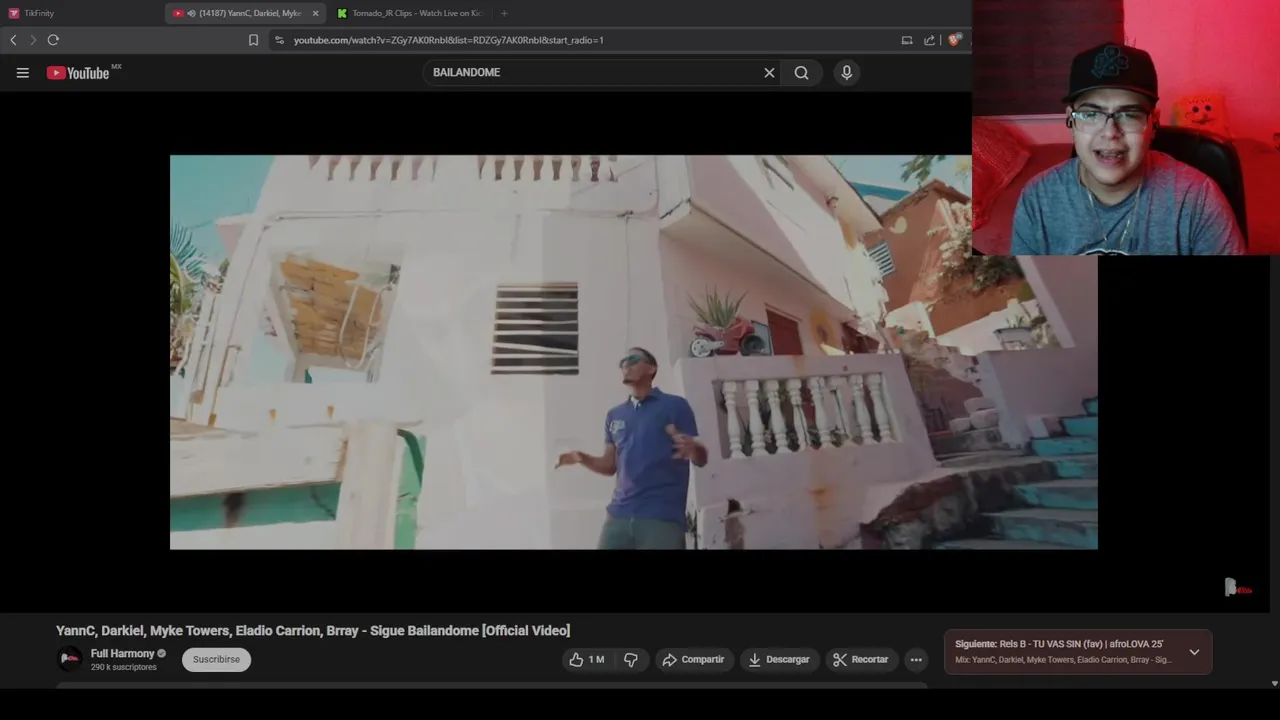1280x720 pixels.
Task: Click the 290 k suscriptores text
Action: point(124,667)
